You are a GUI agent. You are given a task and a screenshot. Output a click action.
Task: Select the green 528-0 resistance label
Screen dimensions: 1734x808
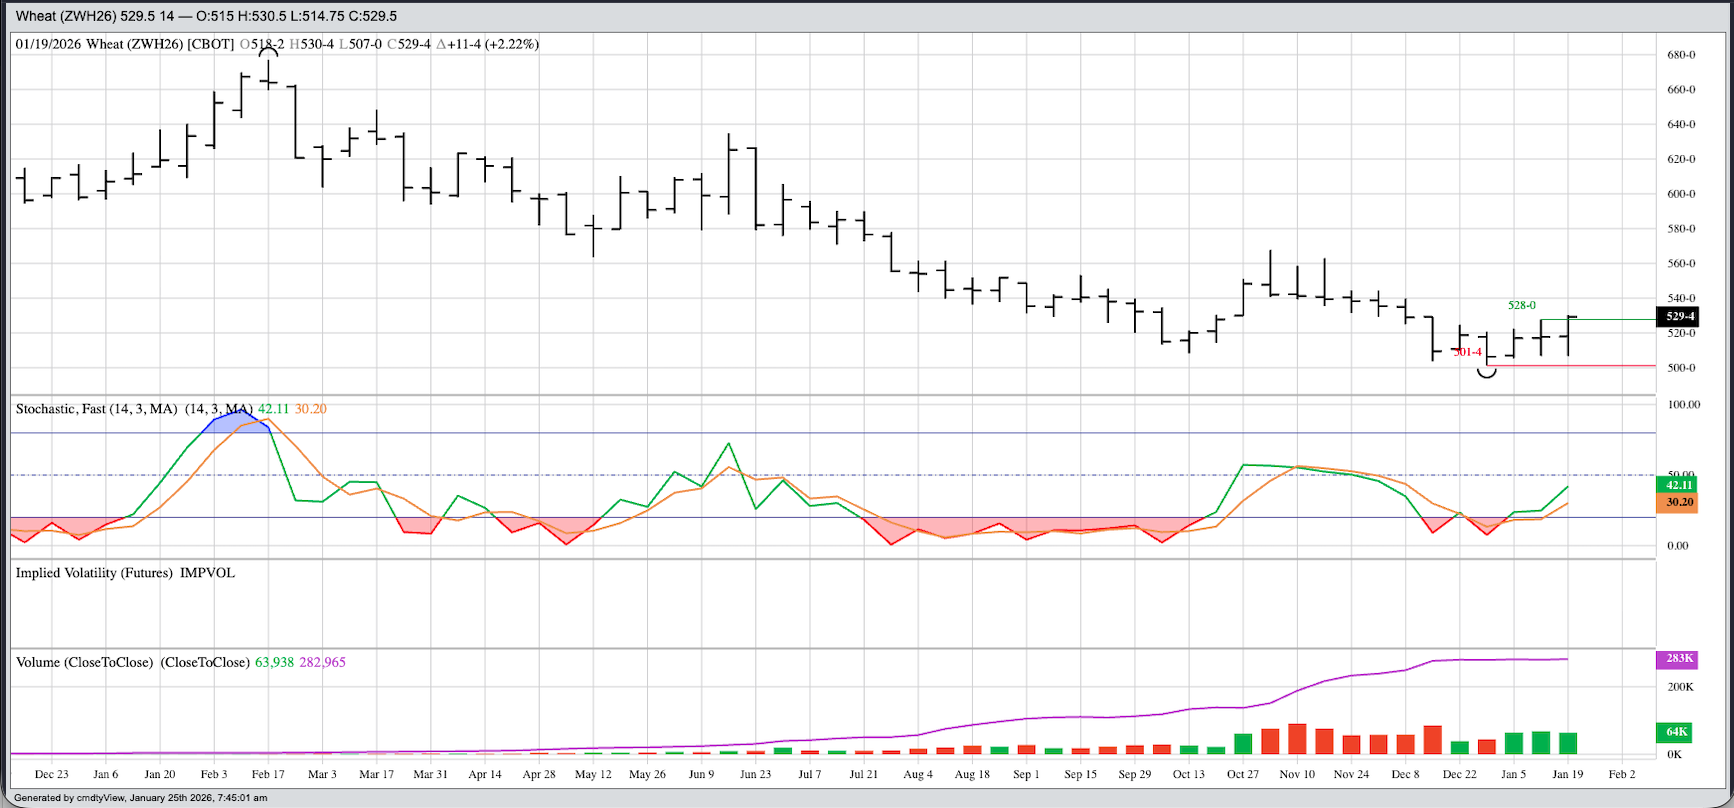click(x=1521, y=305)
